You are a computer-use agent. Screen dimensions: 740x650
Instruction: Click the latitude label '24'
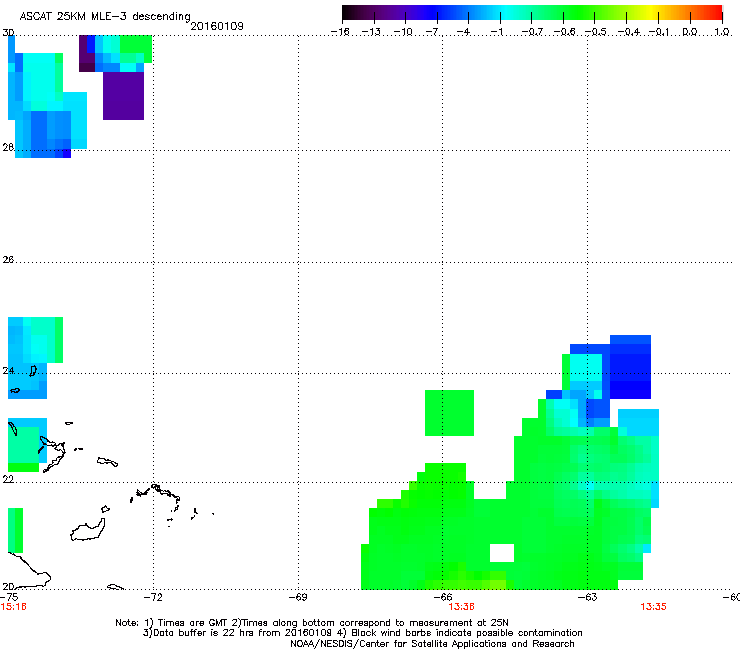8,371
